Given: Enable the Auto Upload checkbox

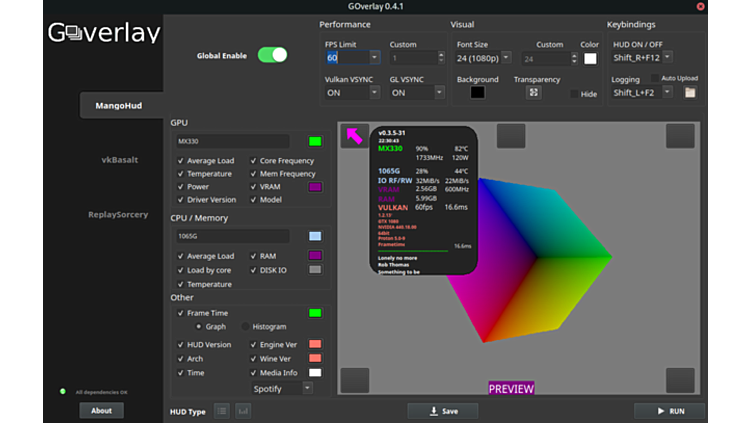Looking at the screenshot, I should pyautogui.click(x=655, y=78).
